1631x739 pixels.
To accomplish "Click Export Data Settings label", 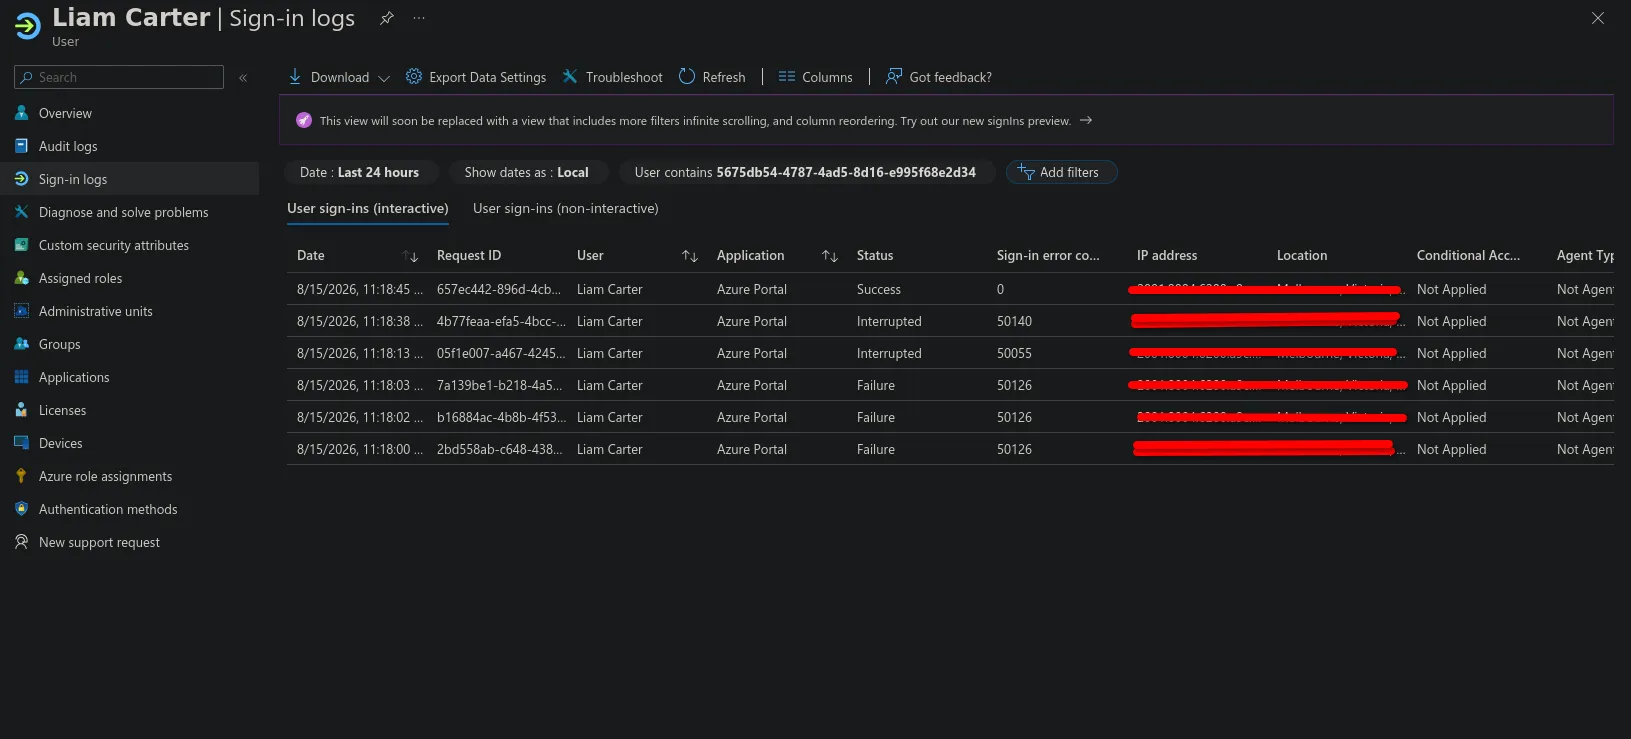I will [488, 77].
